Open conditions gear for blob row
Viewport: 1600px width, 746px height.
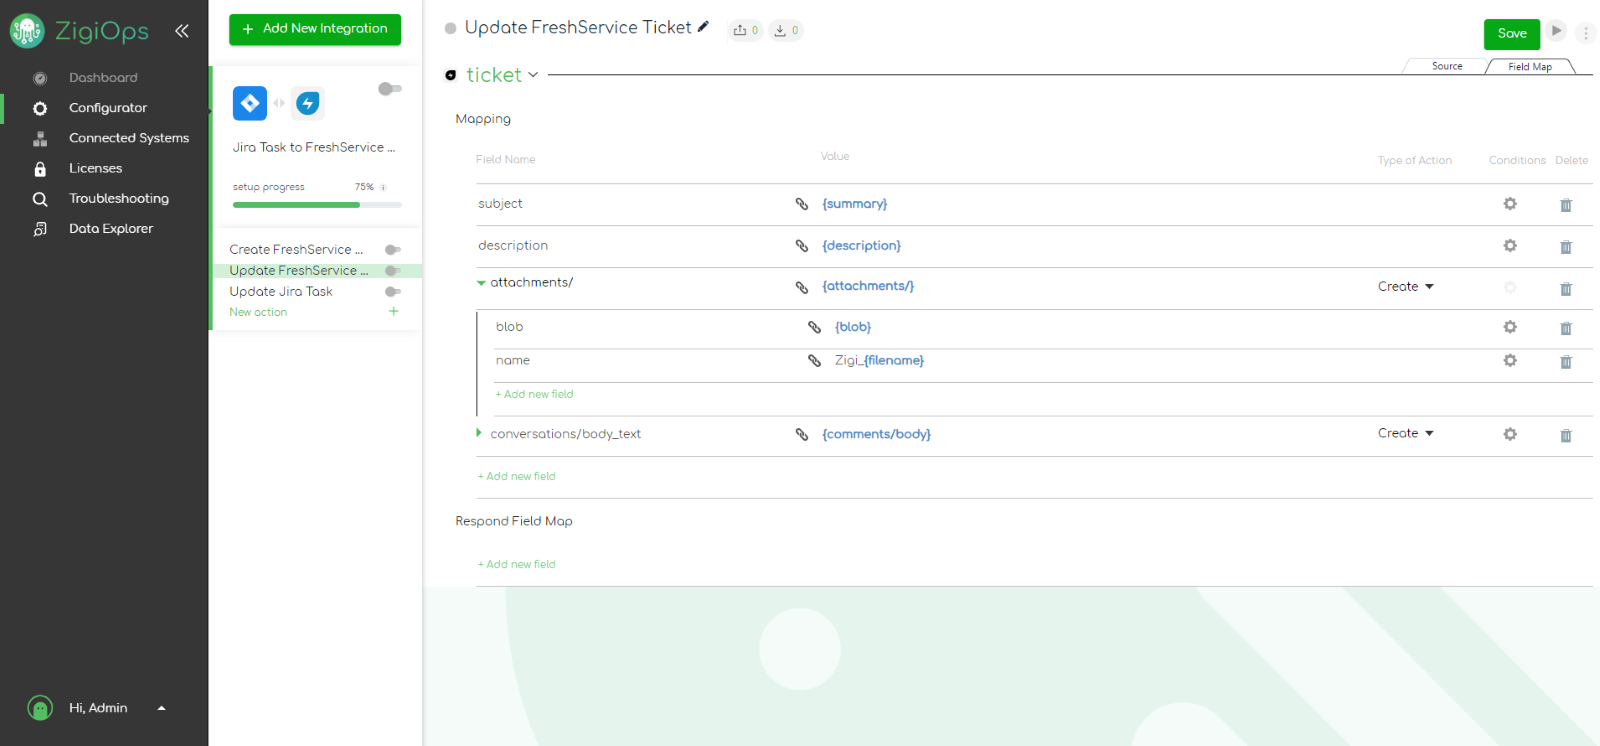tap(1510, 327)
